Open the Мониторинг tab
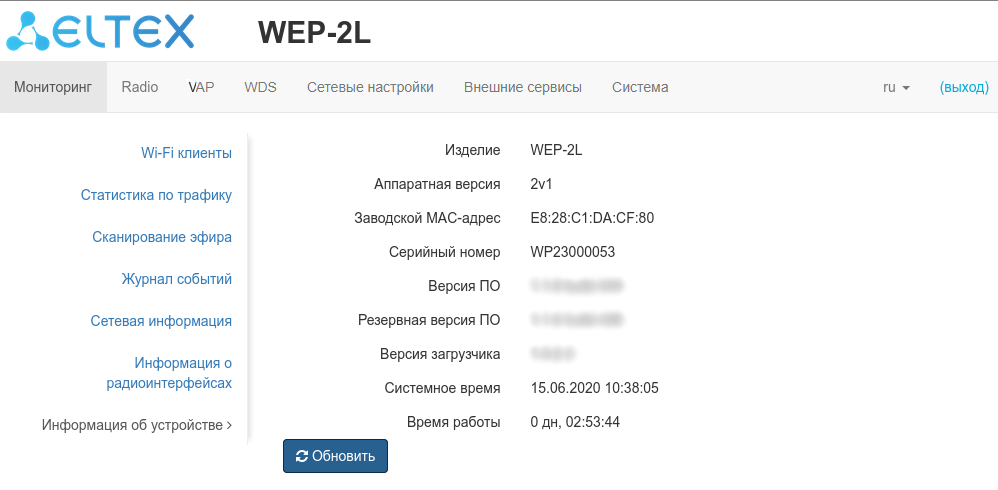 click(53, 87)
